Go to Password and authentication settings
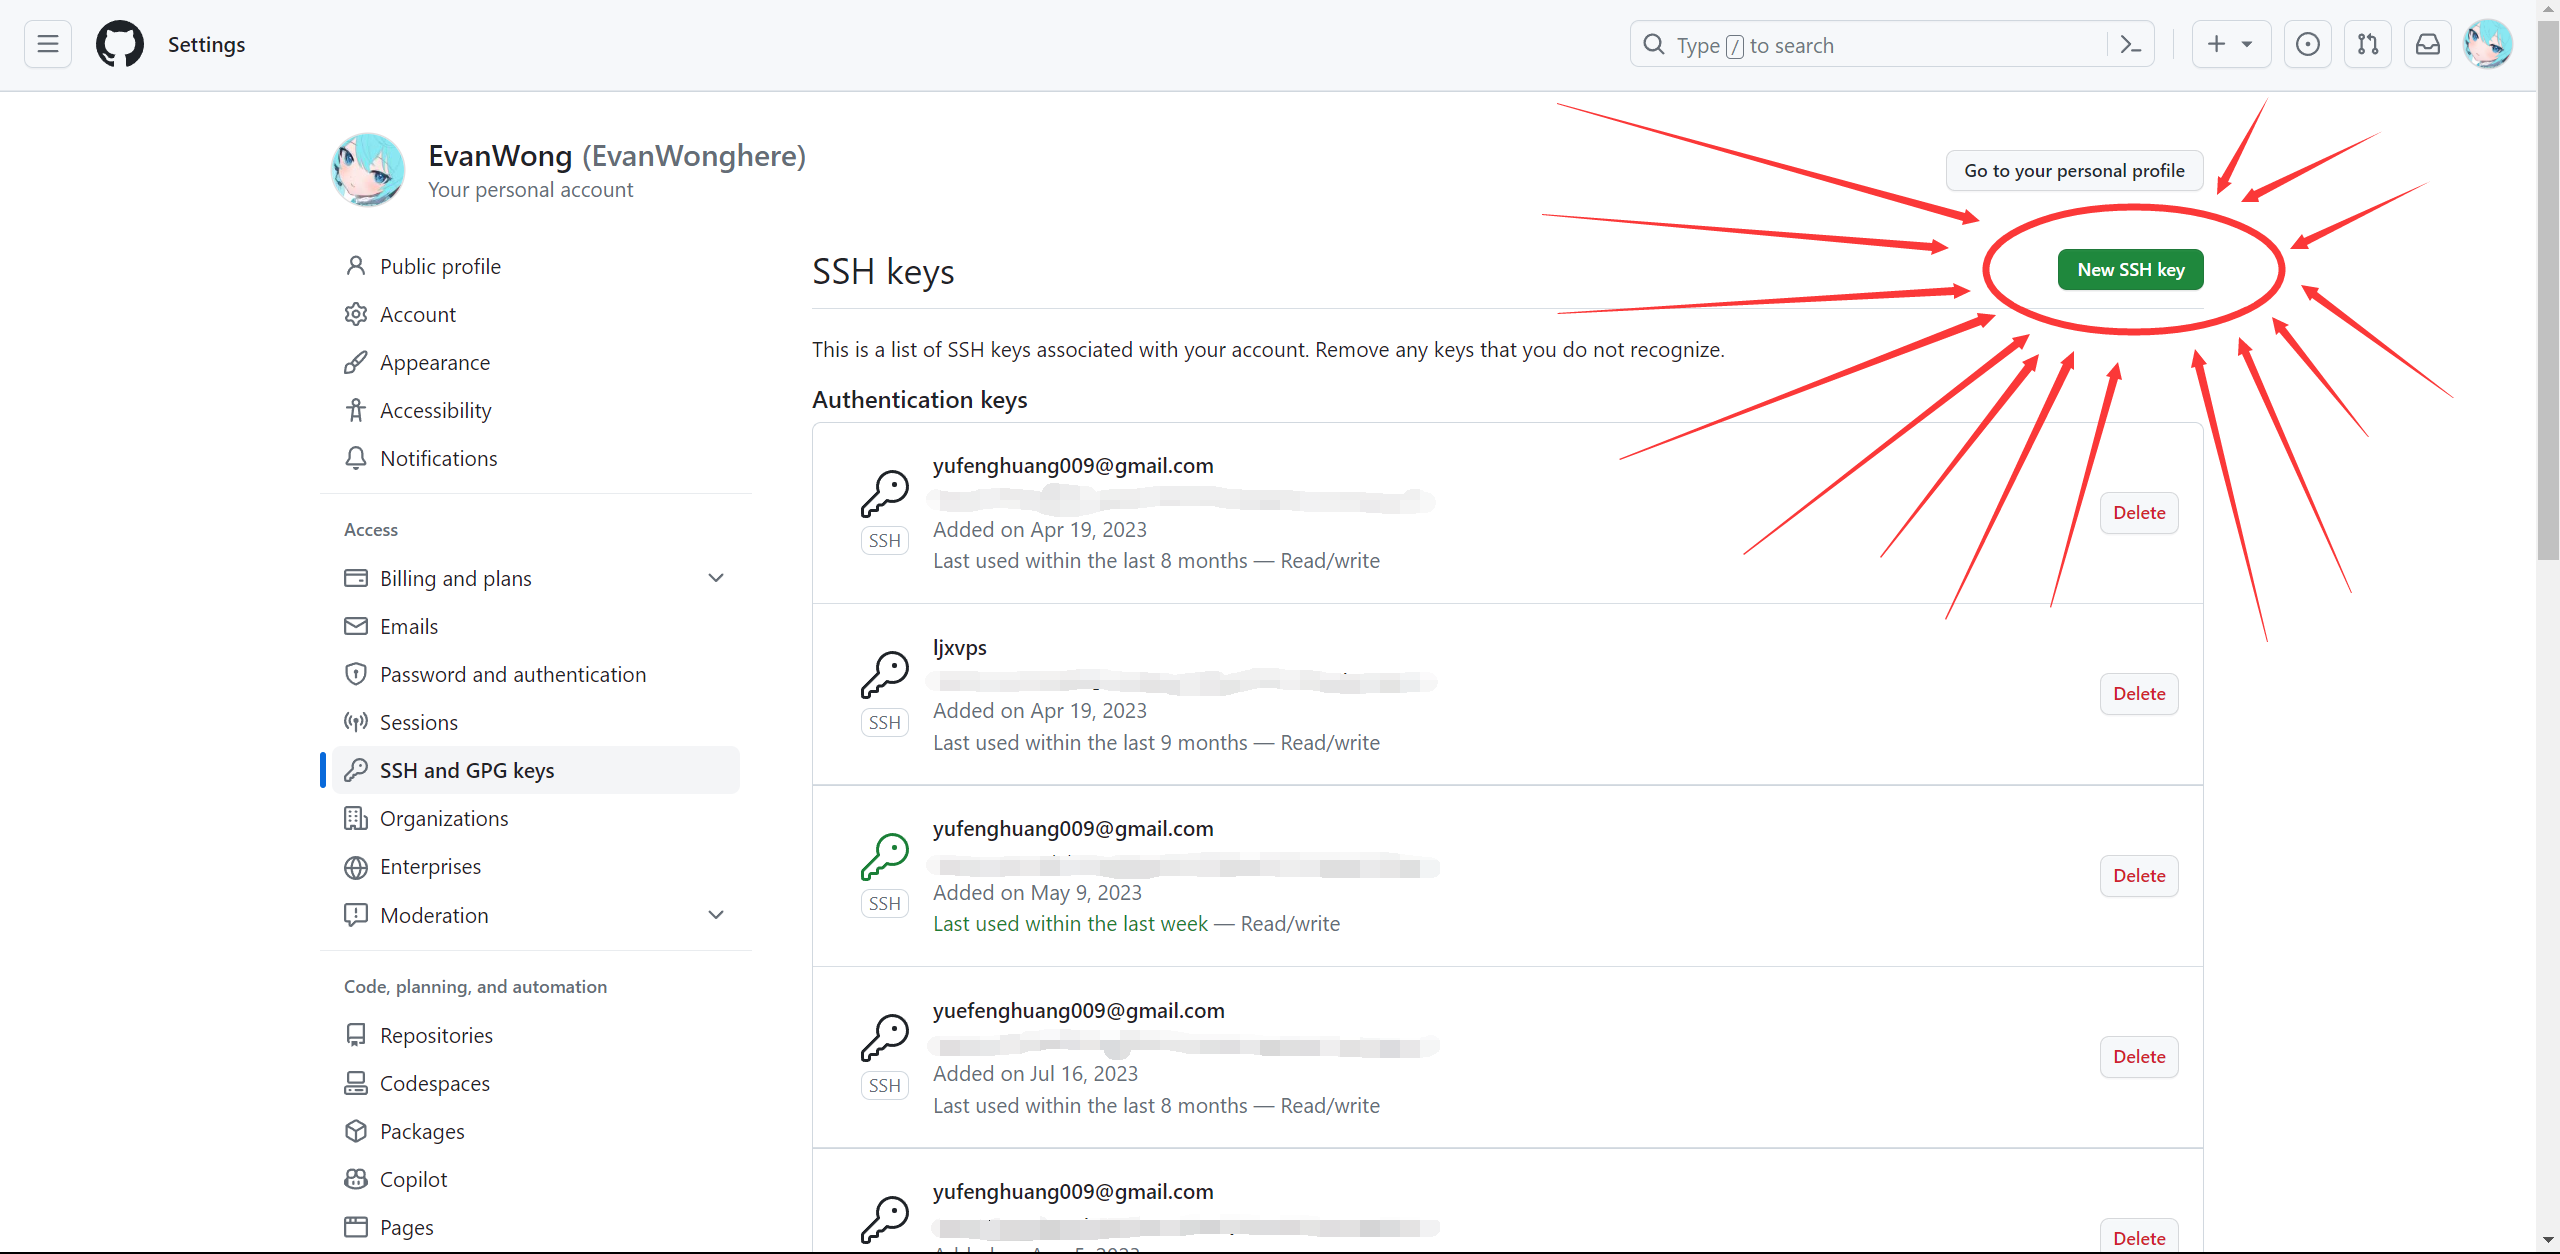Image resolution: width=2560 pixels, height=1254 pixels. click(512, 674)
